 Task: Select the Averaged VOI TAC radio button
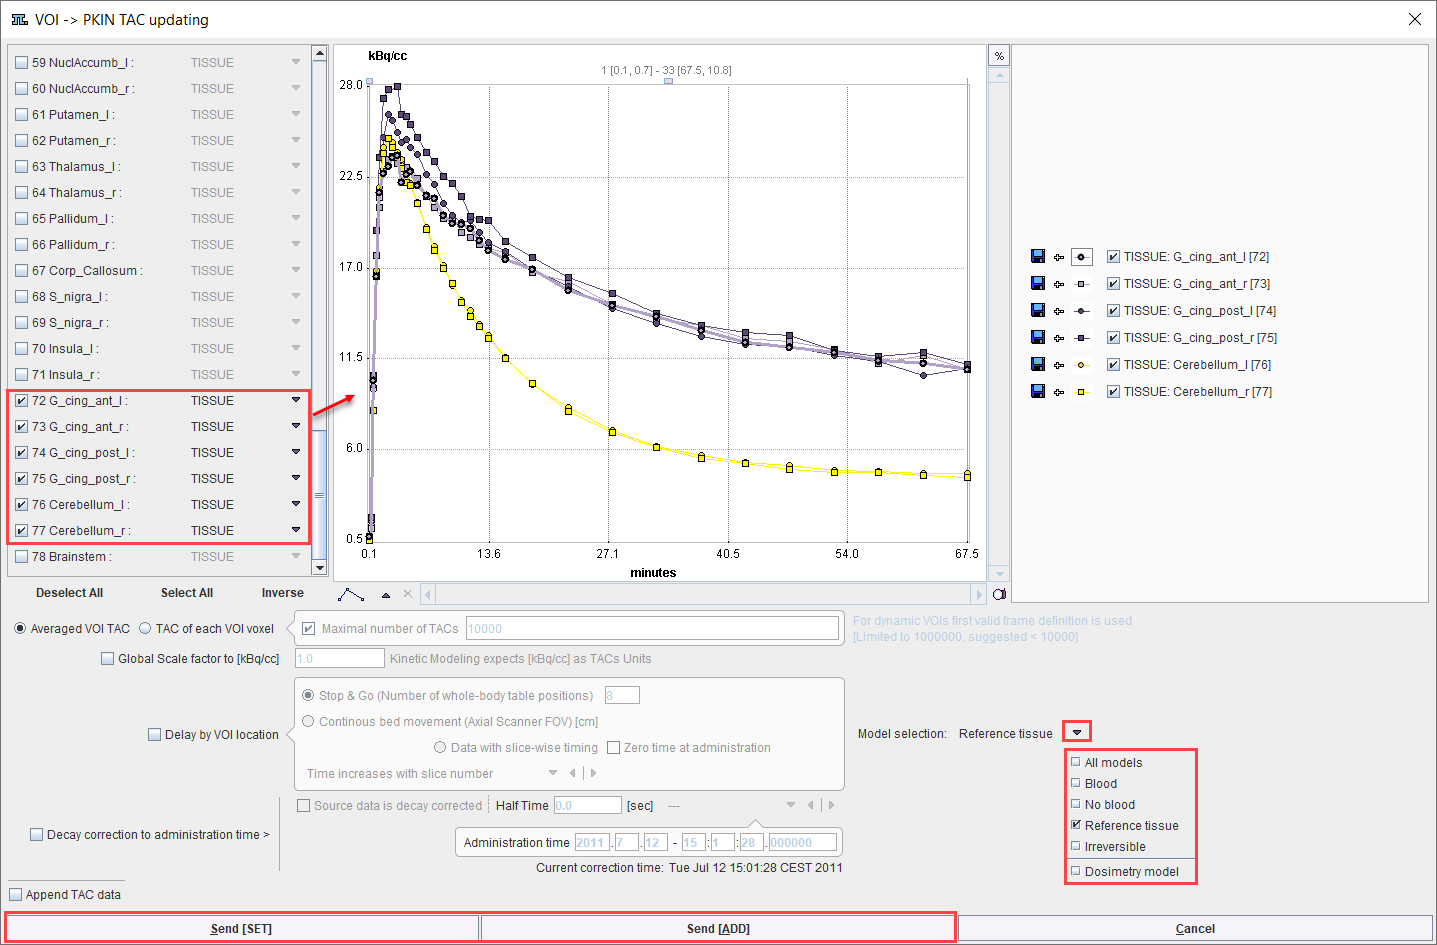click(20, 629)
